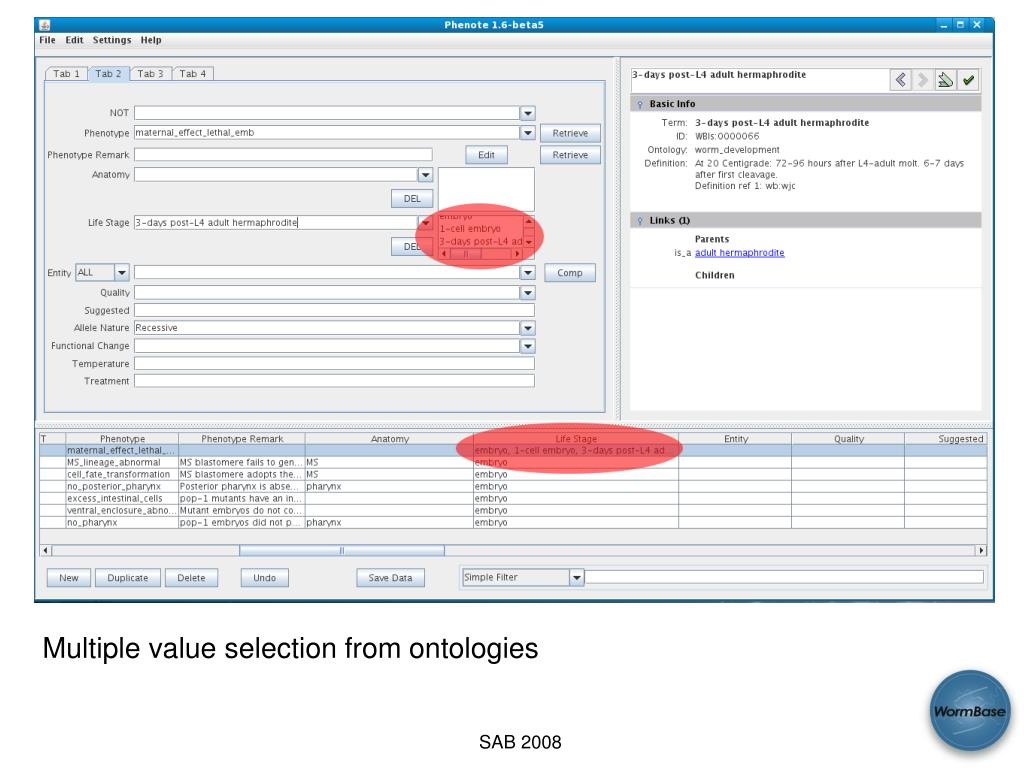Viewport: 1024px width, 768px height.
Task: Click the Save Data button
Action: click(391, 578)
